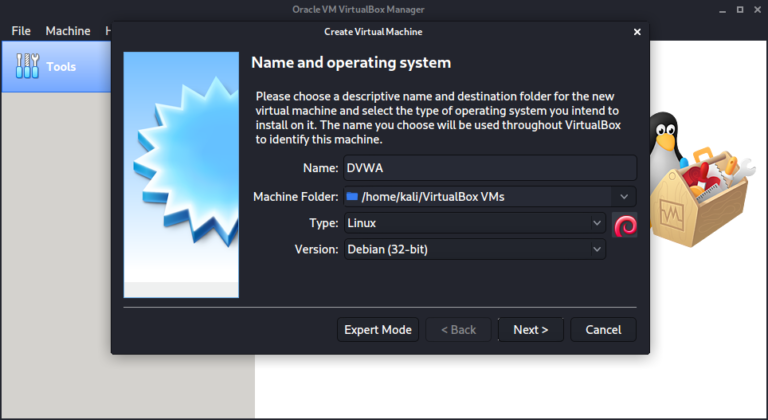Screen dimensions: 768x420
Task: Open the Version dropdown showing Debian (32-bit)
Action: tap(474, 249)
